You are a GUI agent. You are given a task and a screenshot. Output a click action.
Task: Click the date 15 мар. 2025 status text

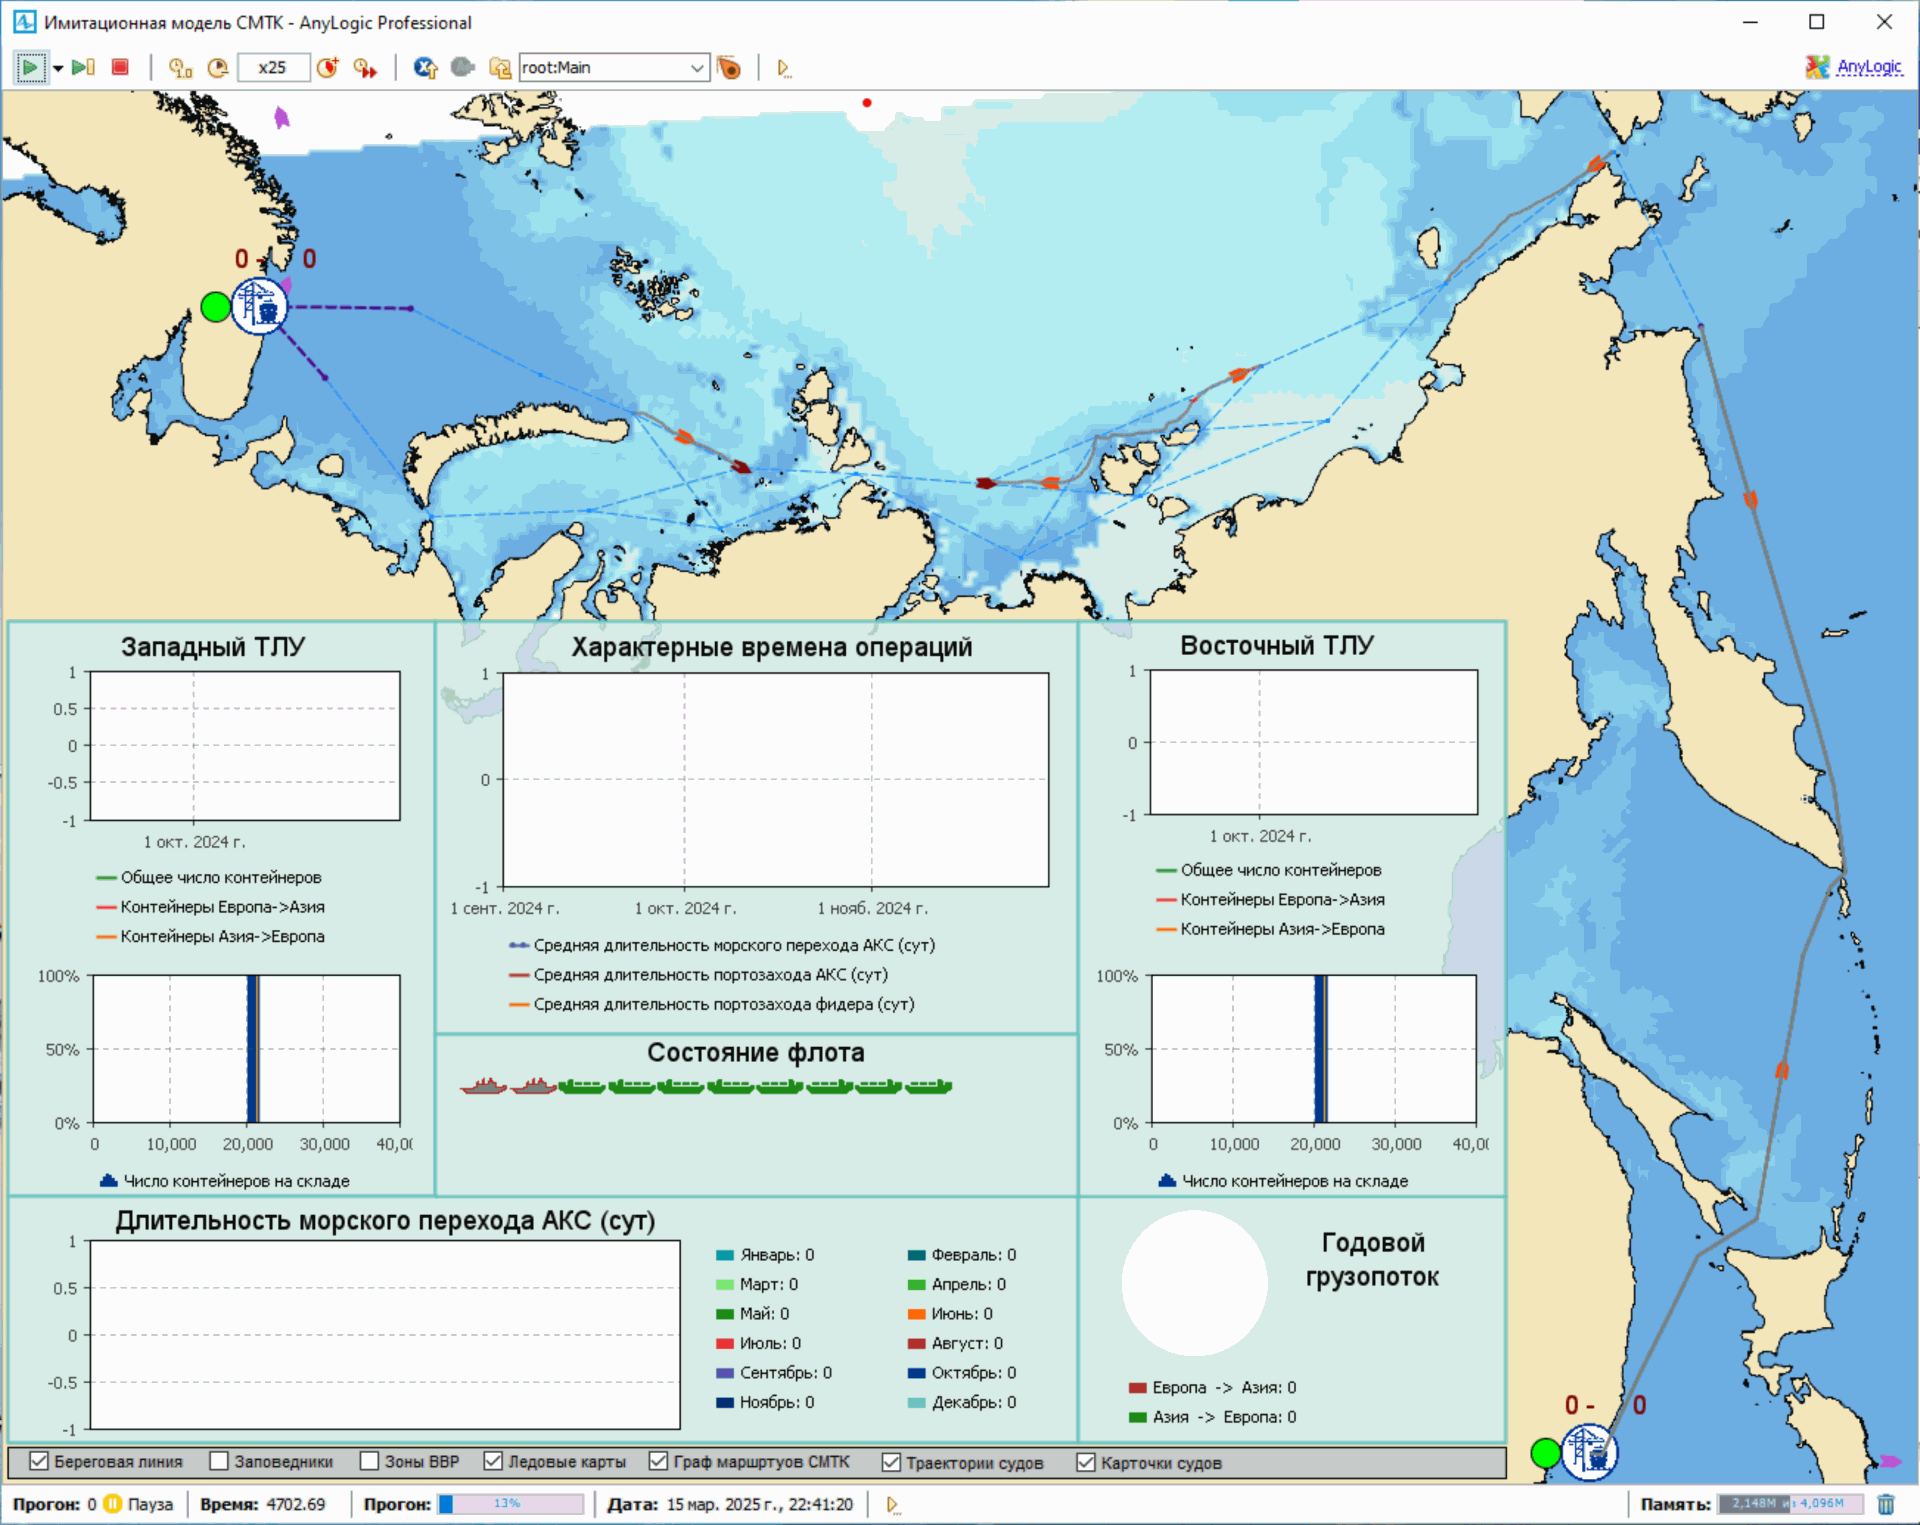coord(730,1504)
